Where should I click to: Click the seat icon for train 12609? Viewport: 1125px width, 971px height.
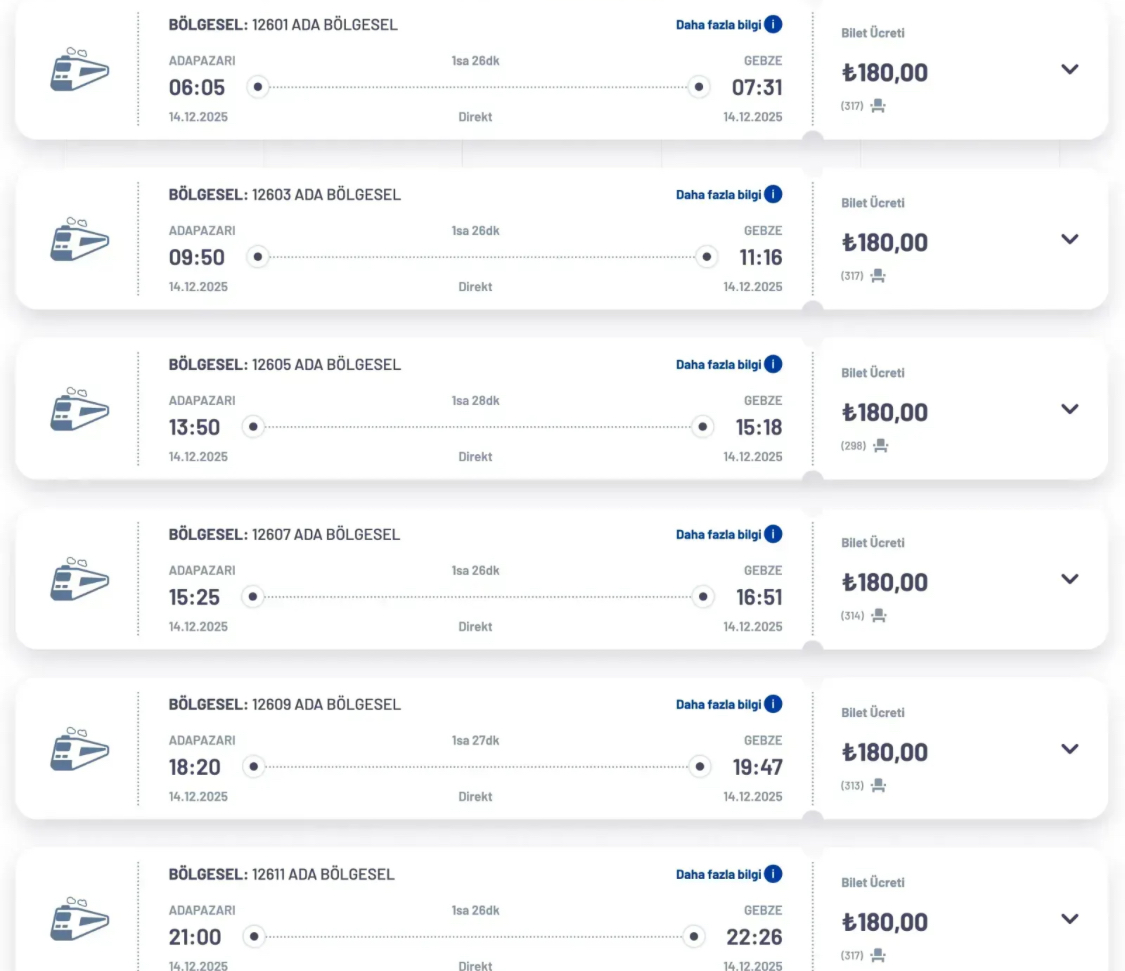tap(878, 786)
